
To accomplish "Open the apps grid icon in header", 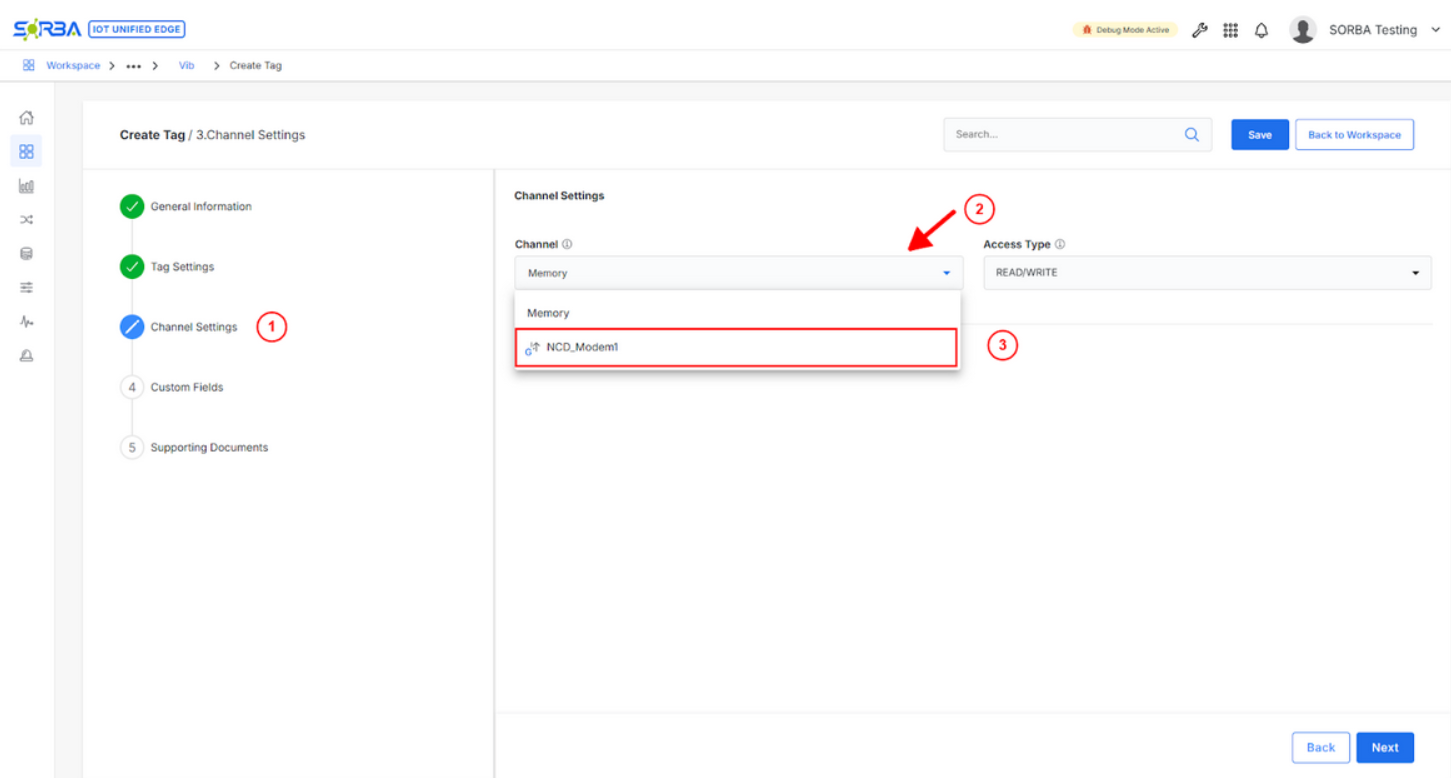I will pyautogui.click(x=1230, y=30).
